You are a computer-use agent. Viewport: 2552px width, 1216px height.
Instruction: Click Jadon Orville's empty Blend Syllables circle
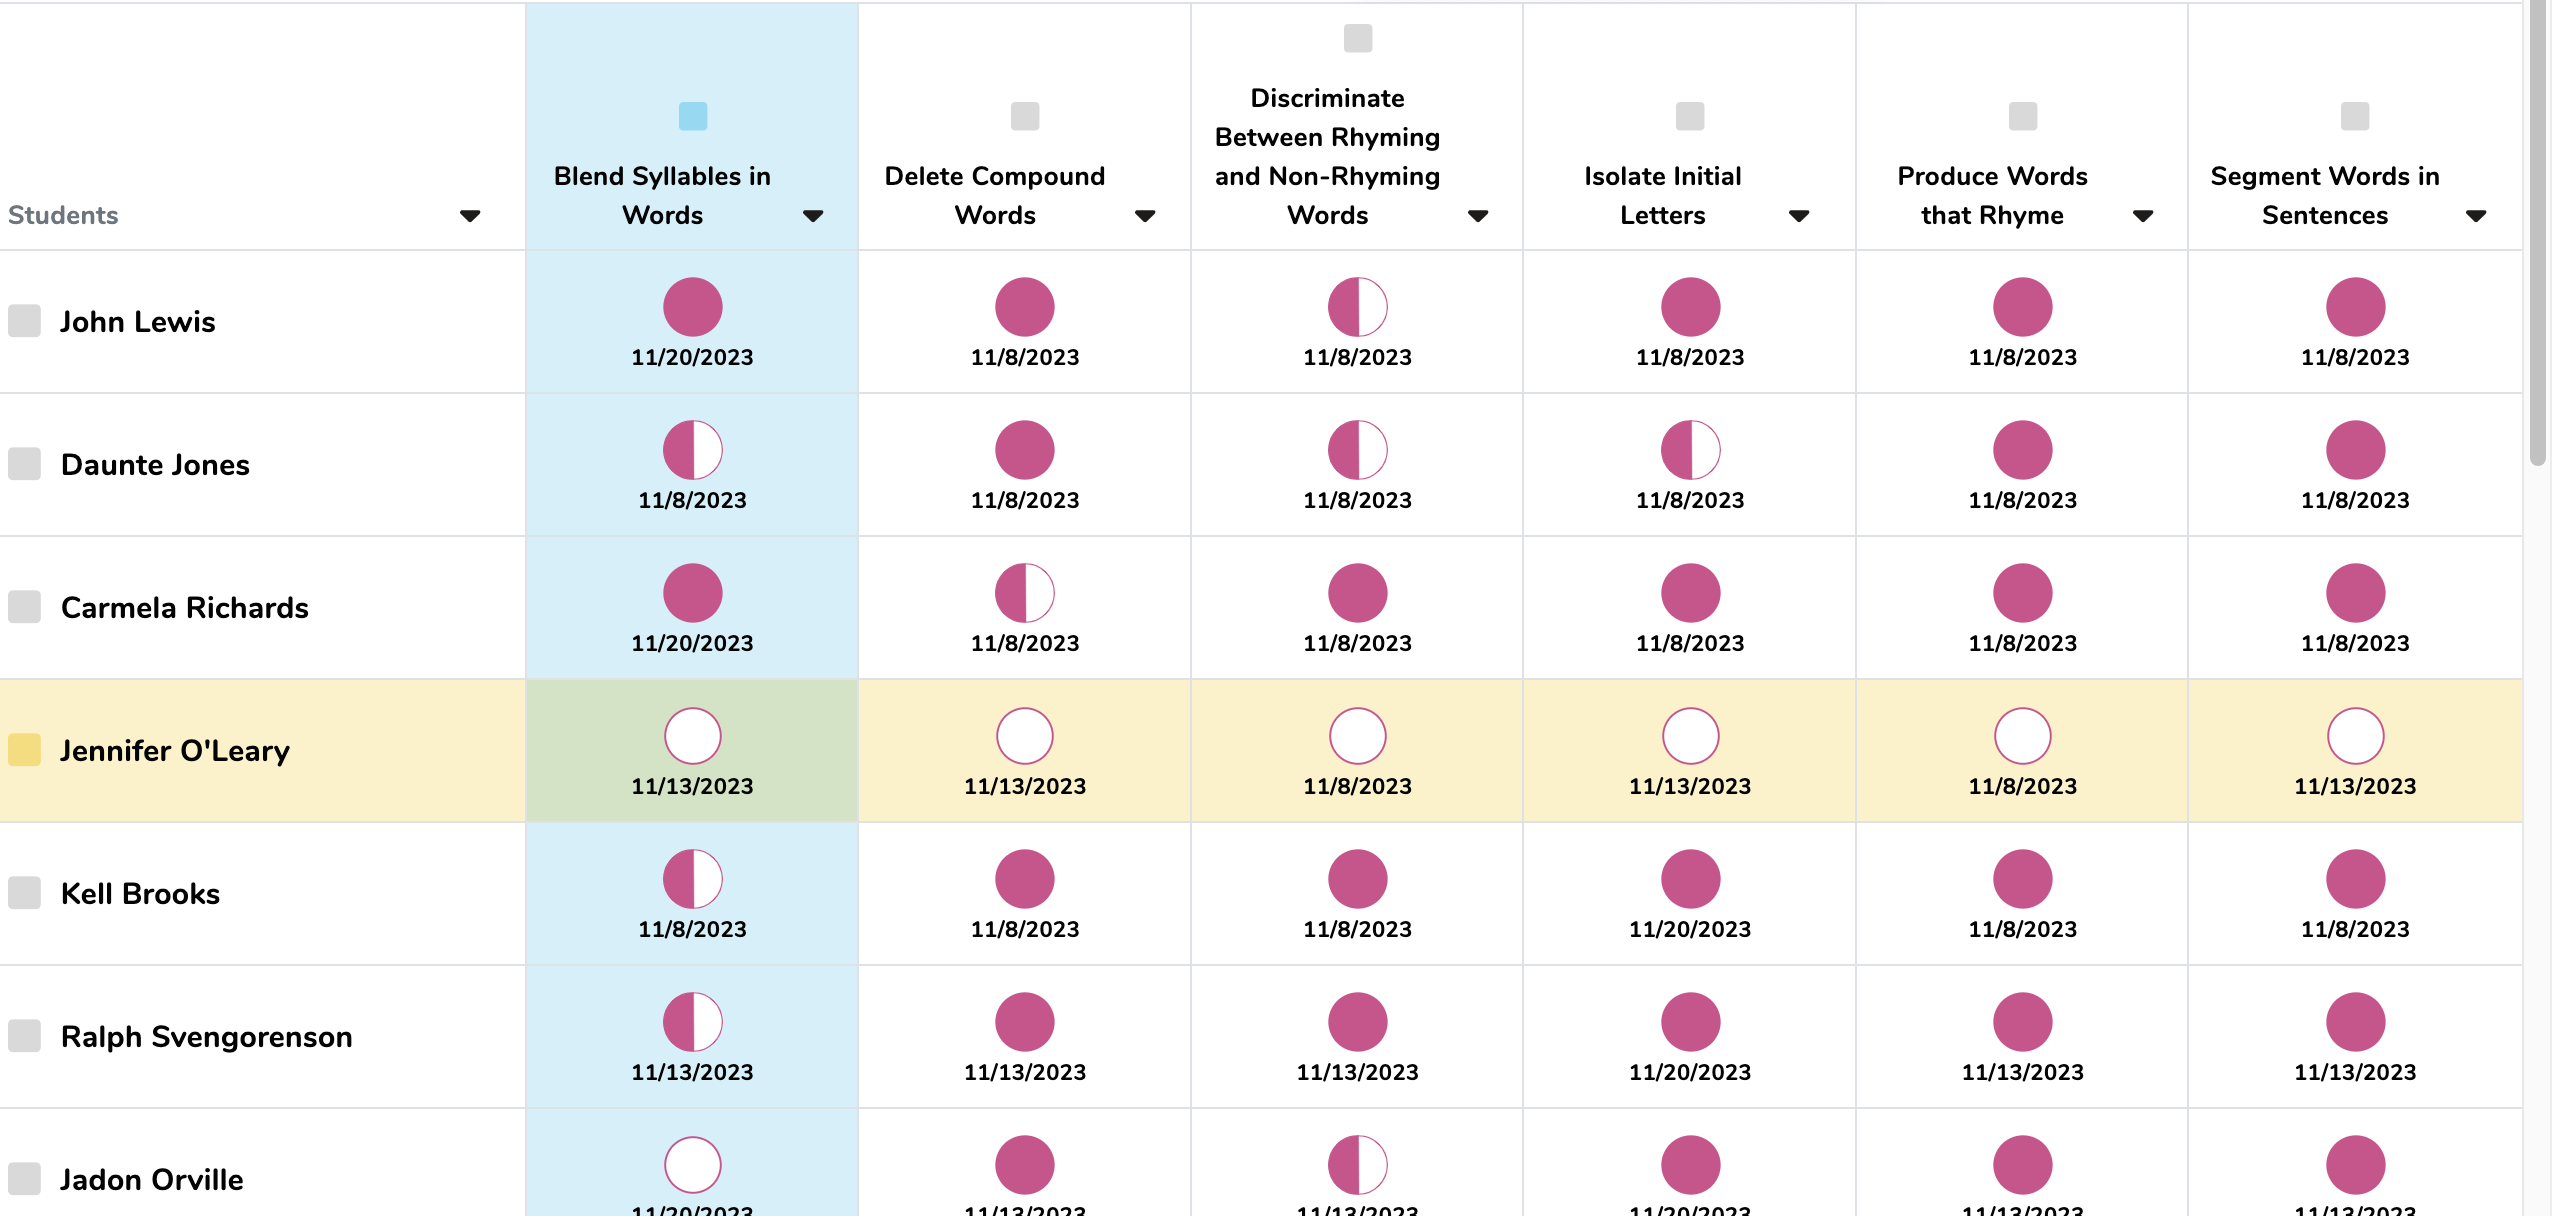pos(692,1165)
